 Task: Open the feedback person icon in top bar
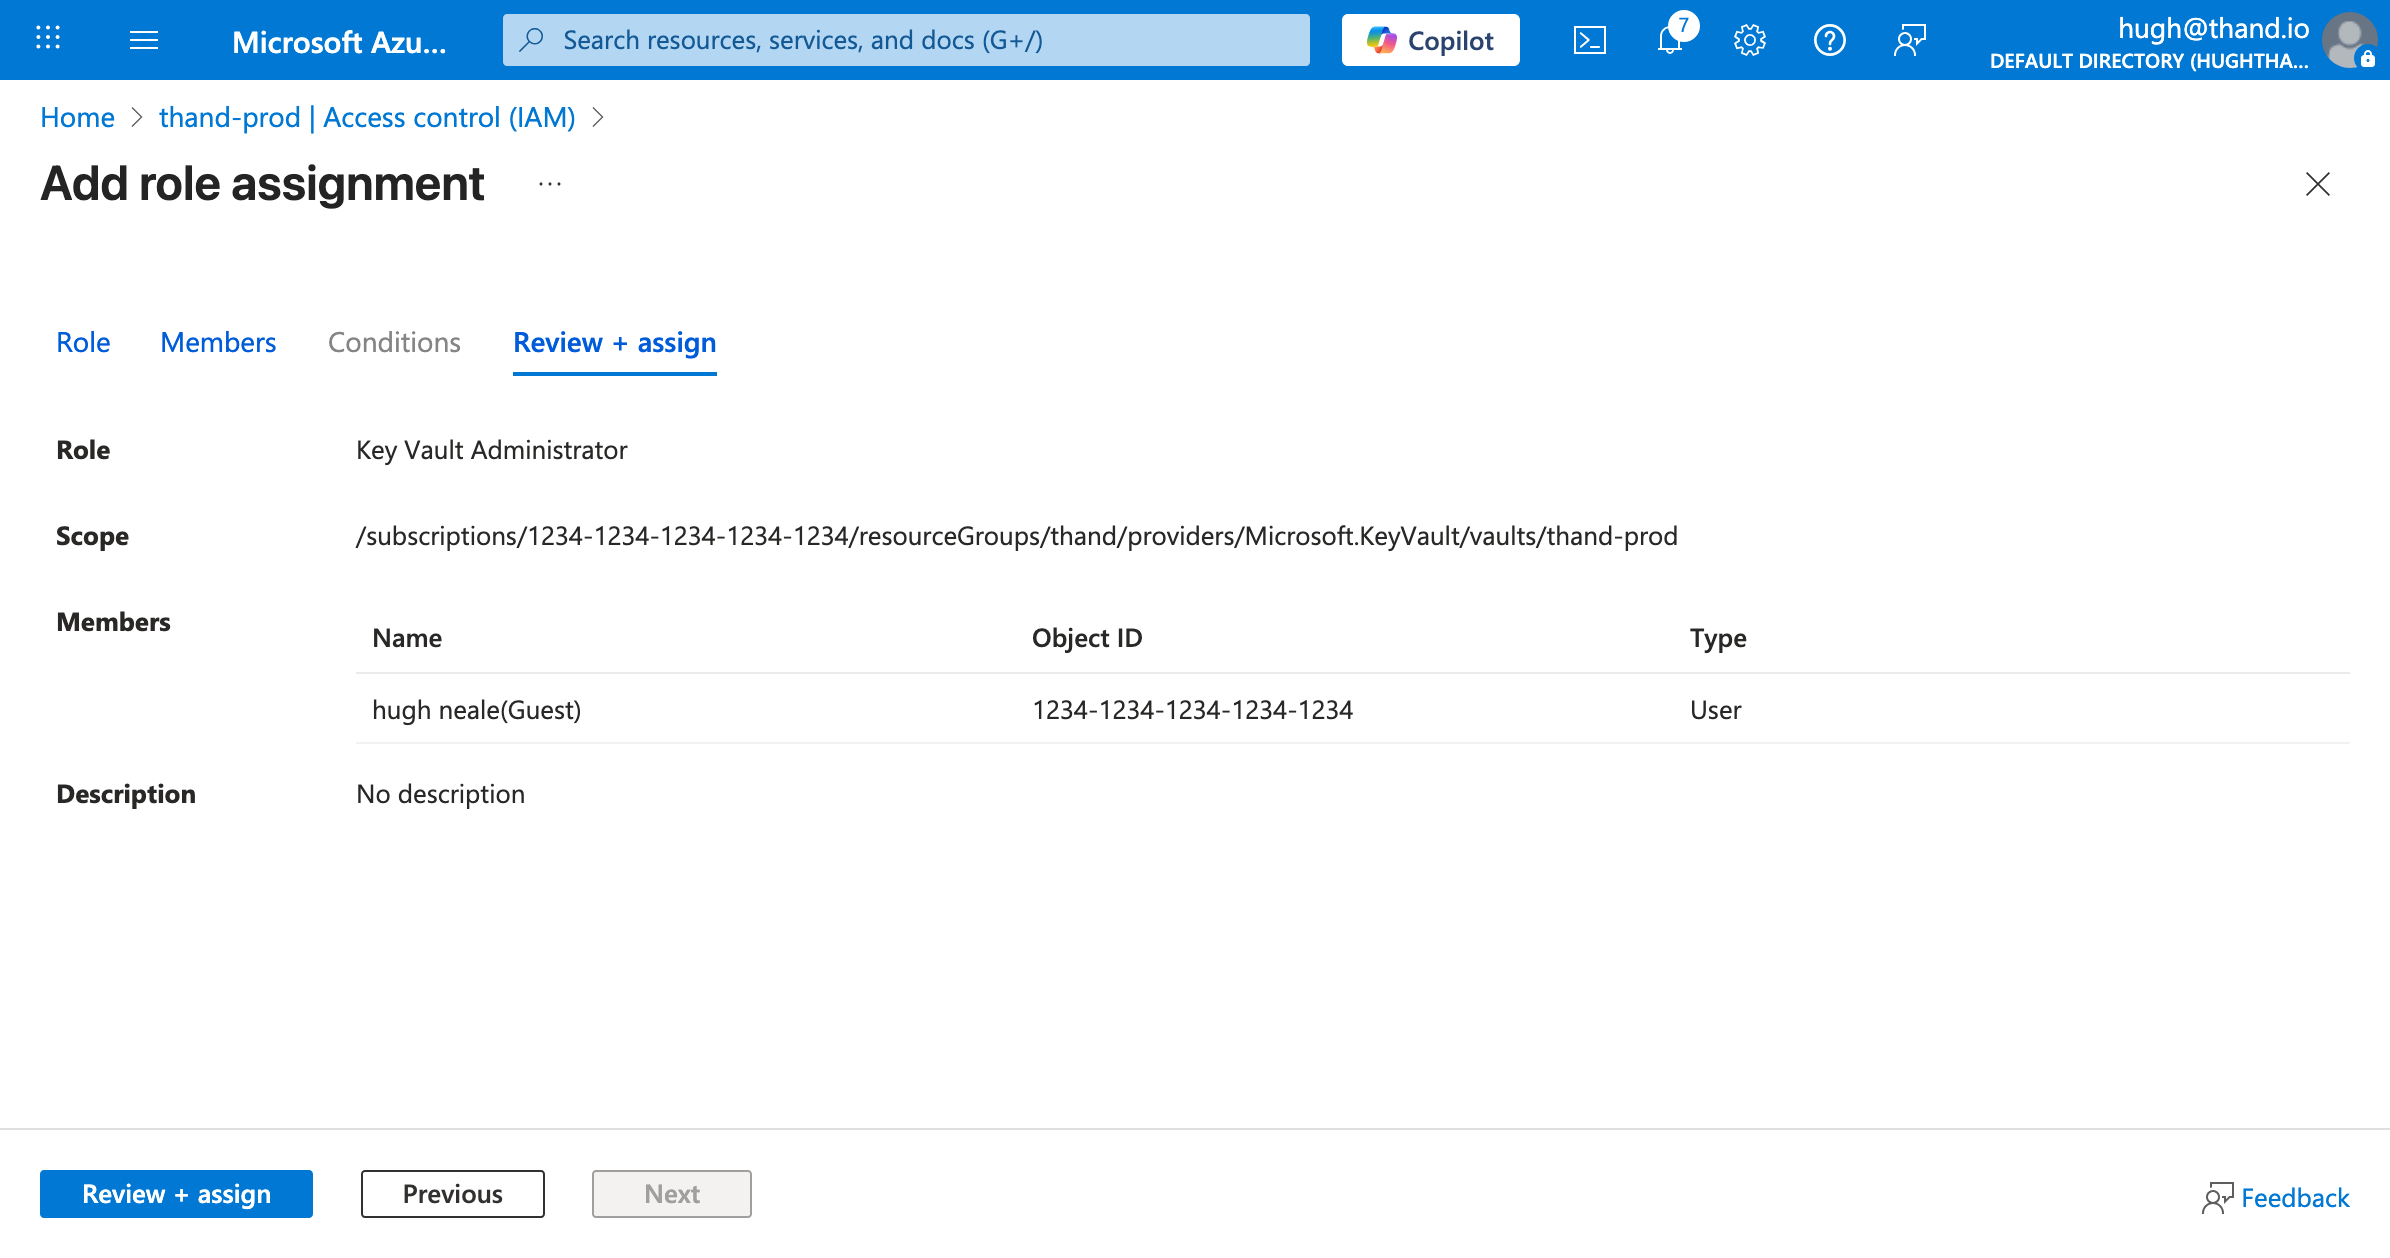[x=1909, y=40]
